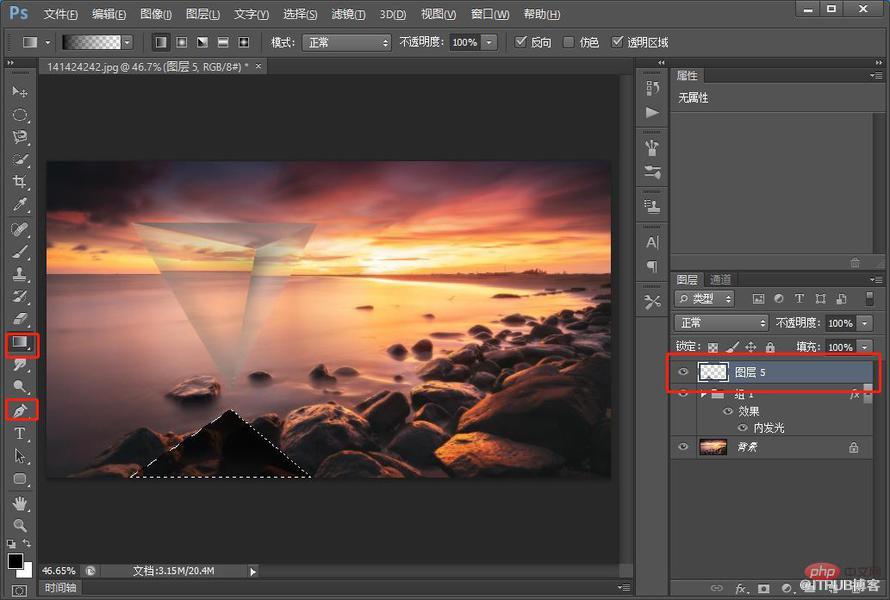The height and width of the screenshot is (600, 890).
Task: Hide the 背景 layer with its eye icon
Action: [x=683, y=447]
